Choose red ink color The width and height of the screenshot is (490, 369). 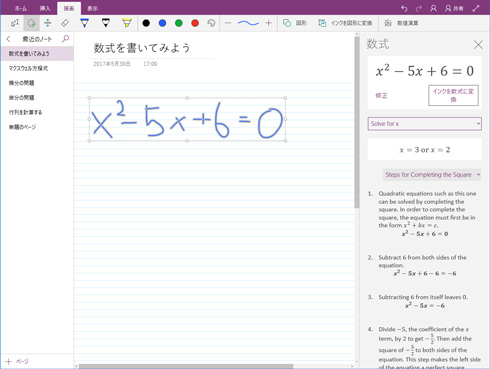pyautogui.click(x=195, y=23)
